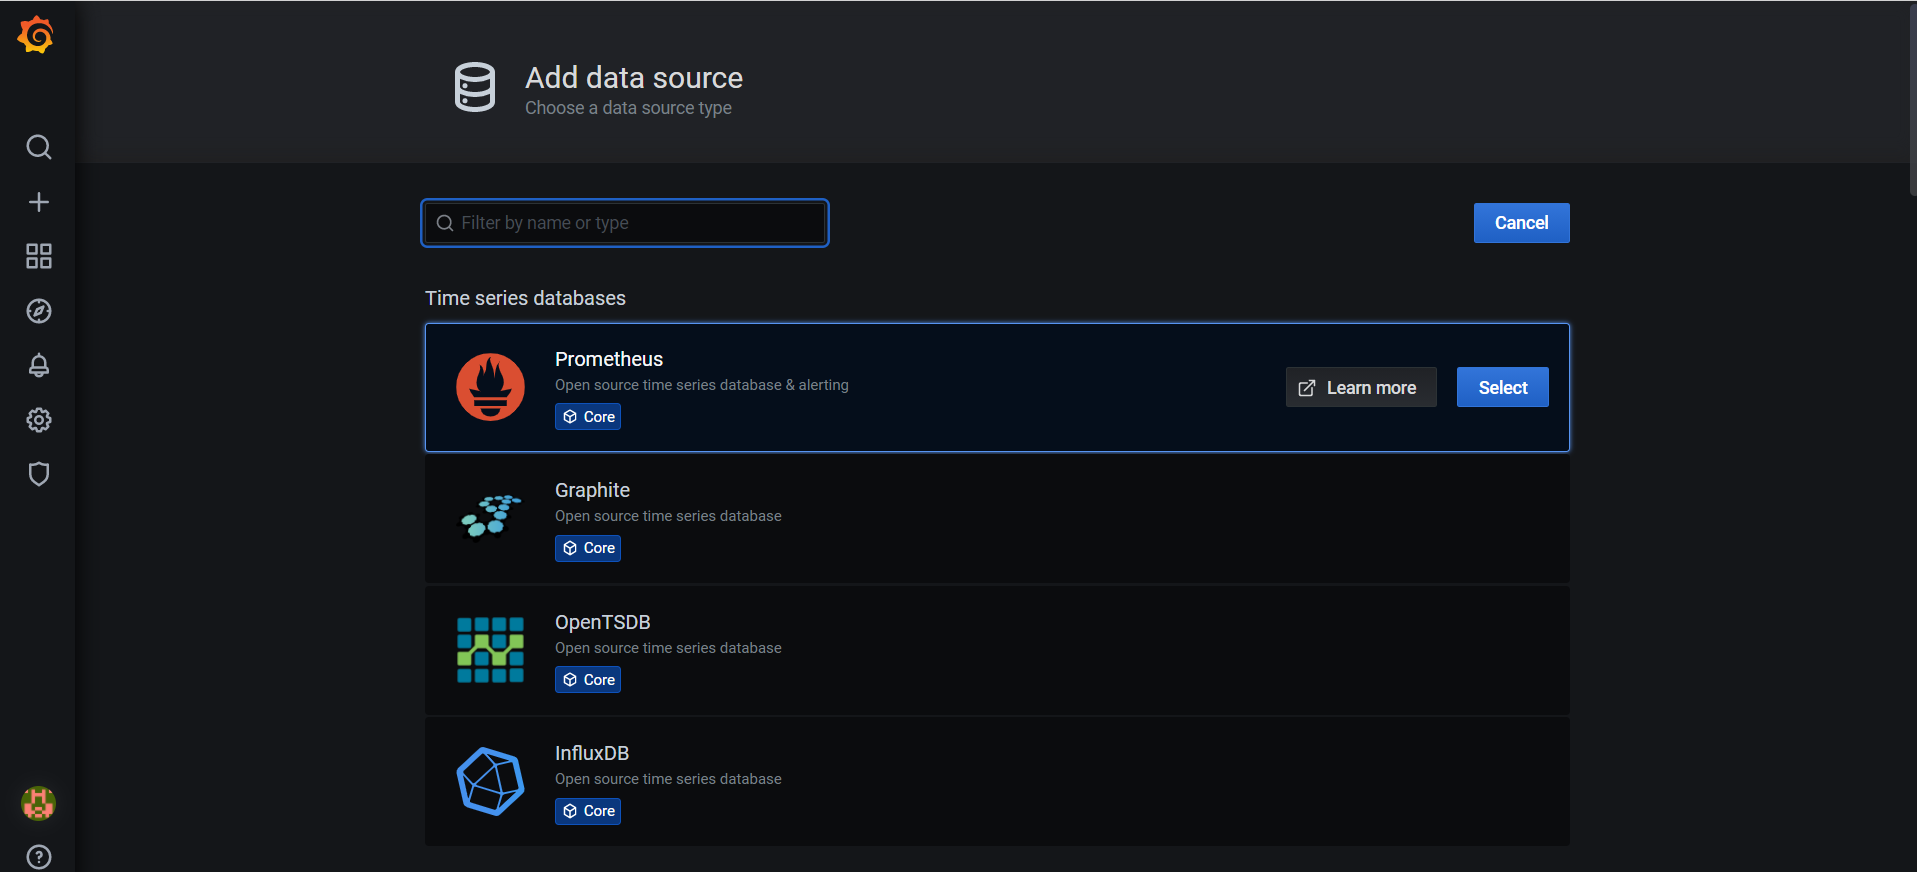Choose the InfluxDB data source title
The height and width of the screenshot is (872, 1917).
click(592, 753)
